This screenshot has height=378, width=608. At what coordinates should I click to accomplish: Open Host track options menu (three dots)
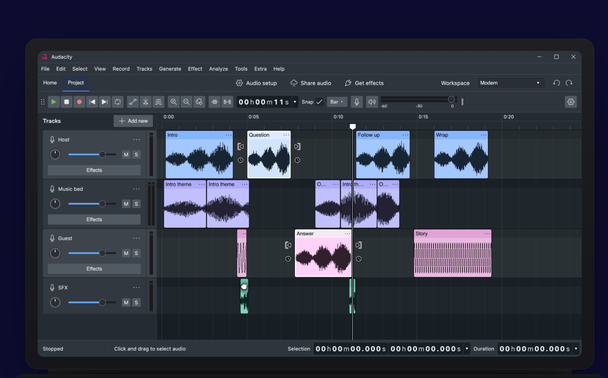click(136, 140)
